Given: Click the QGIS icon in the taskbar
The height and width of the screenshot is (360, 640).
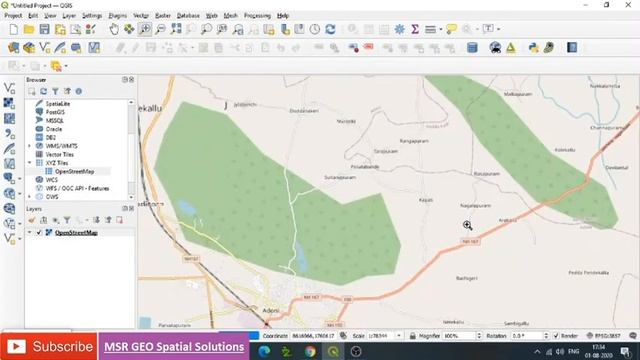Looking at the screenshot, I should 333,351.
